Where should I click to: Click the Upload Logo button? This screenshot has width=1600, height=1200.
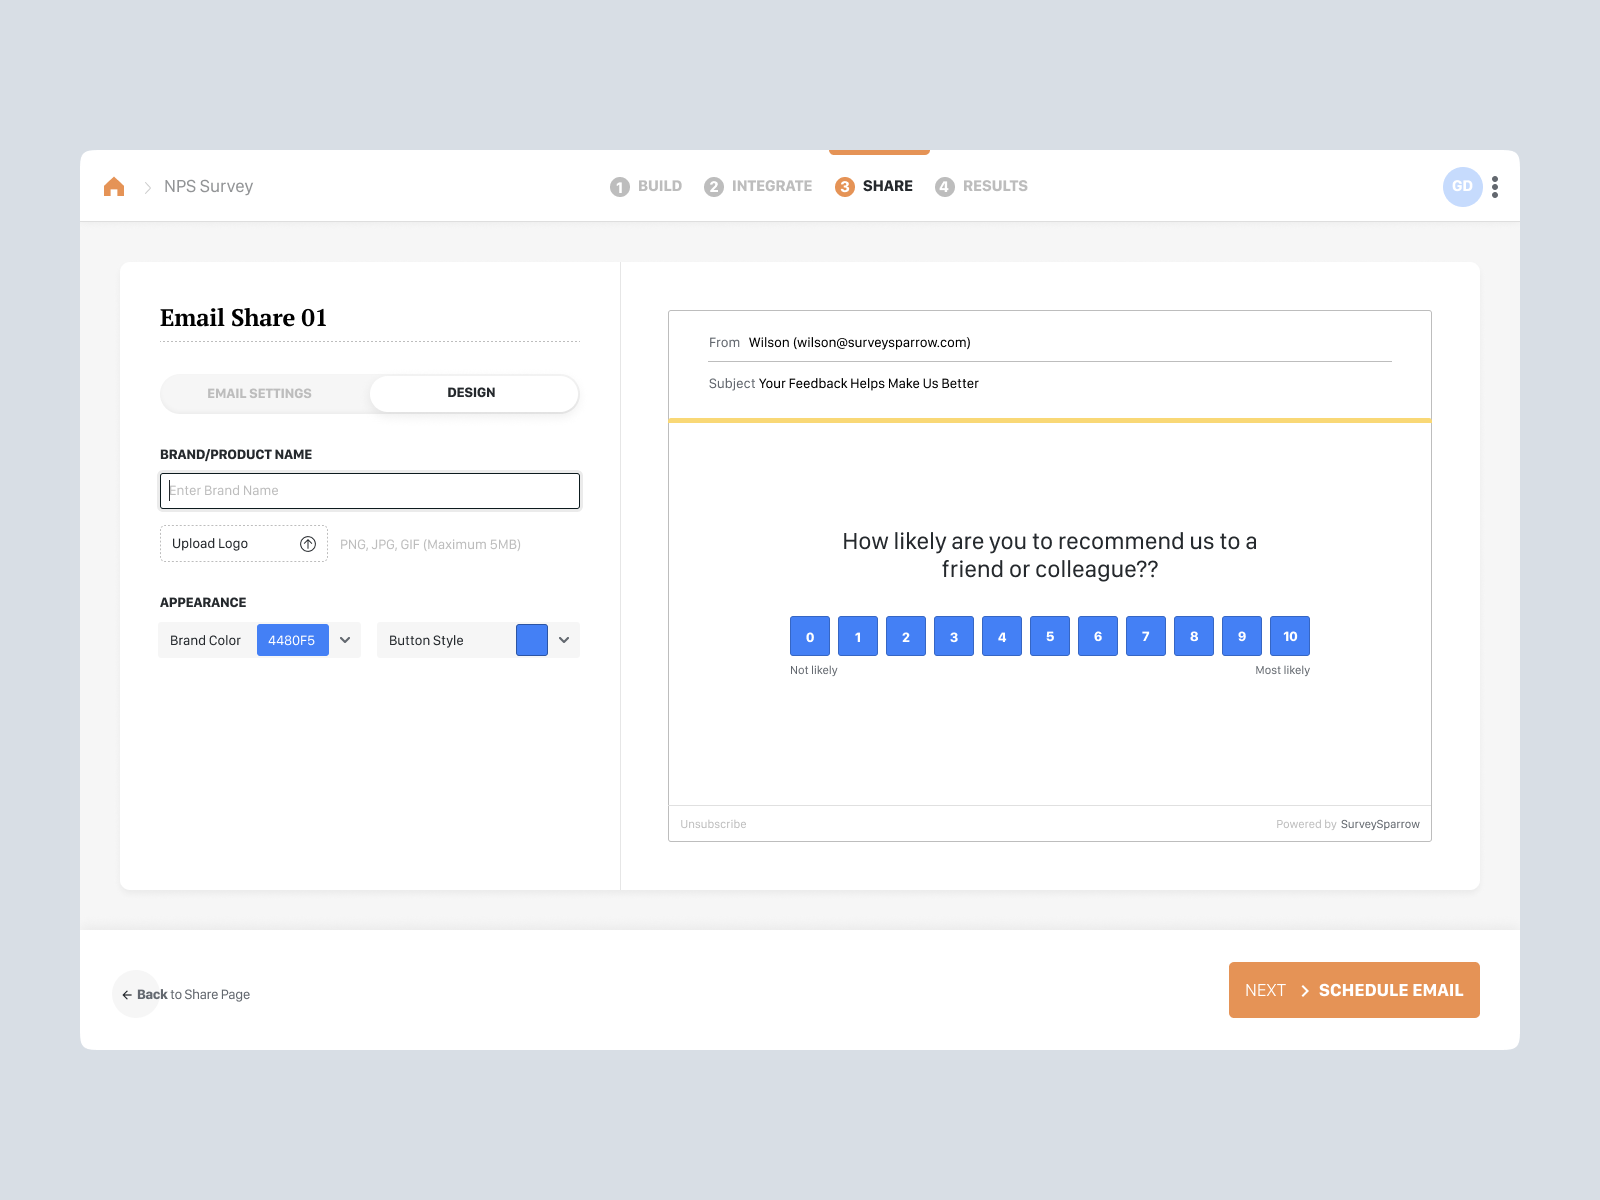pos(244,544)
